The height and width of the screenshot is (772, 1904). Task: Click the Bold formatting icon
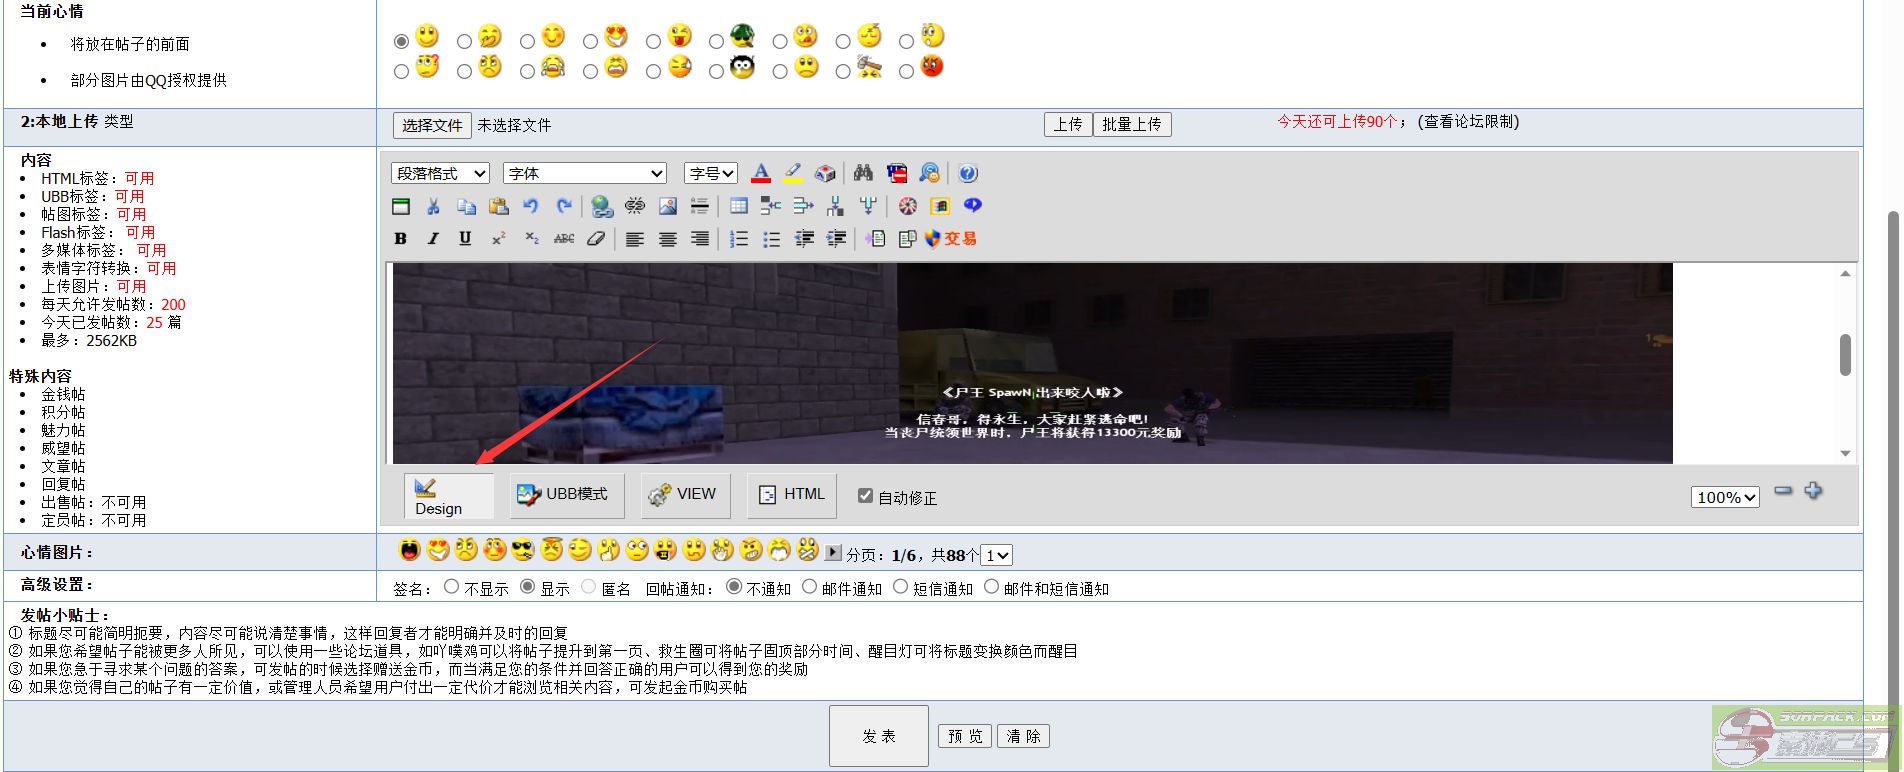(401, 239)
